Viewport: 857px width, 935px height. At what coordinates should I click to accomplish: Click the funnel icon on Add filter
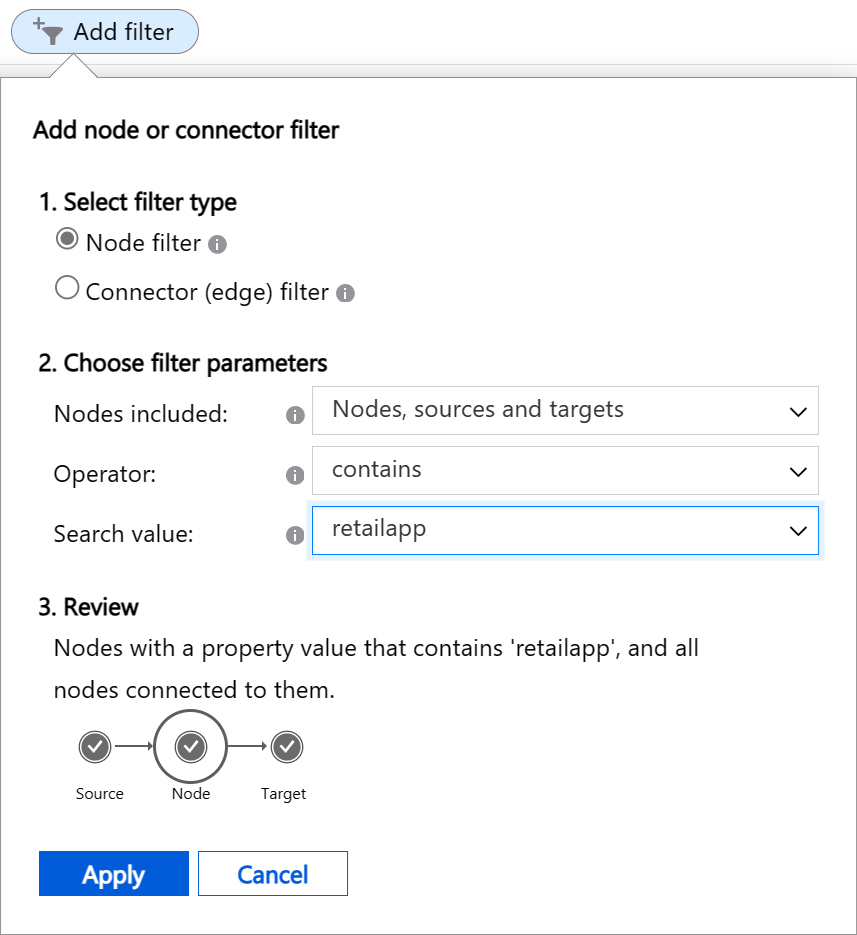pyautogui.click(x=49, y=31)
